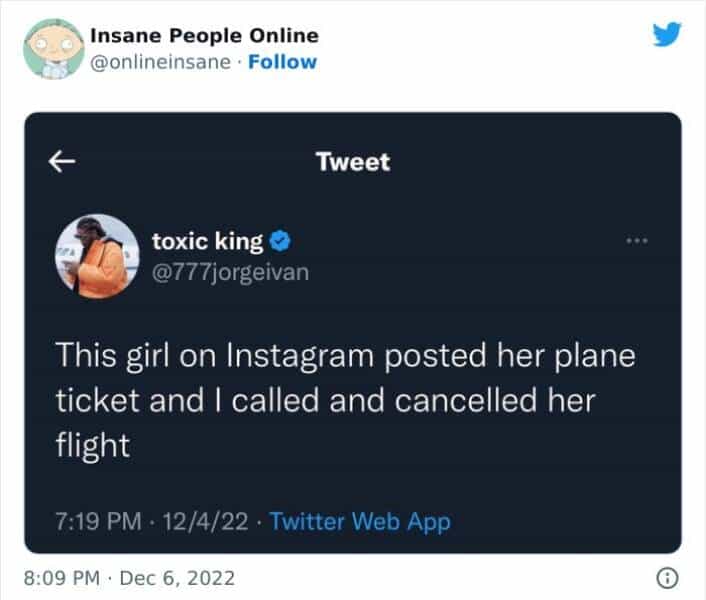Screen dimensions: 706x600
Task: Open the tweet info circle icon
Action: click(667, 577)
